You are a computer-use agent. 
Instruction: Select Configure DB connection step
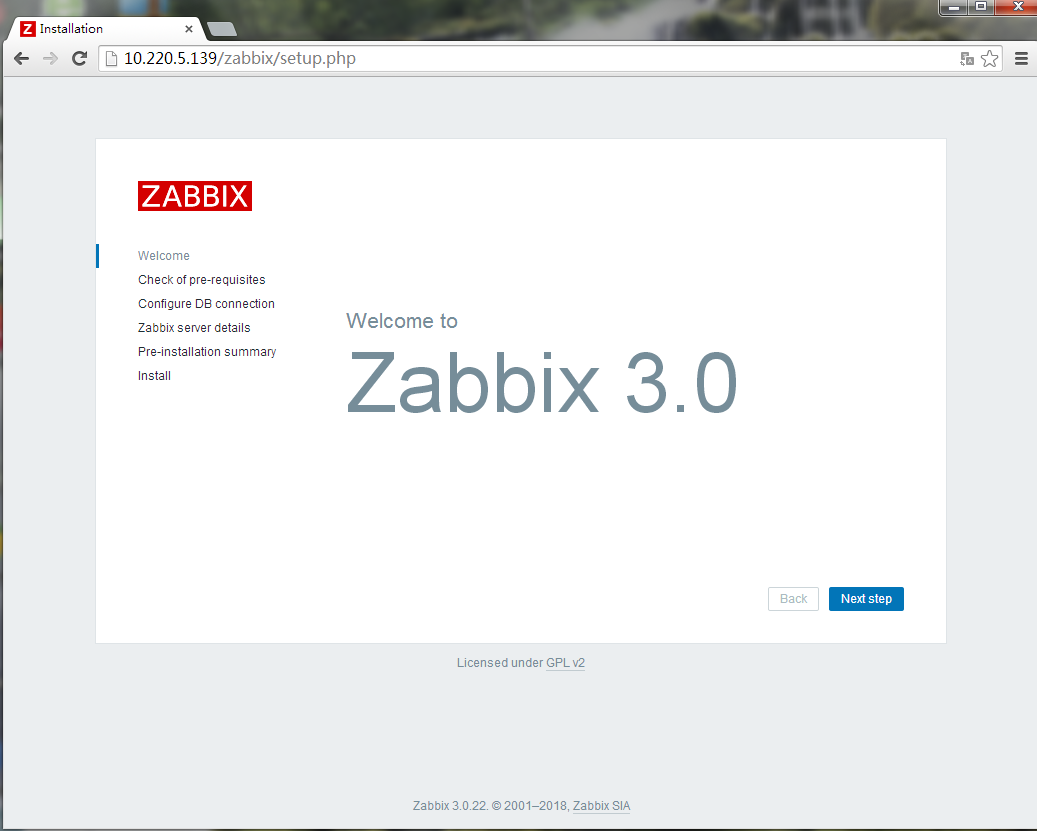(206, 303)
